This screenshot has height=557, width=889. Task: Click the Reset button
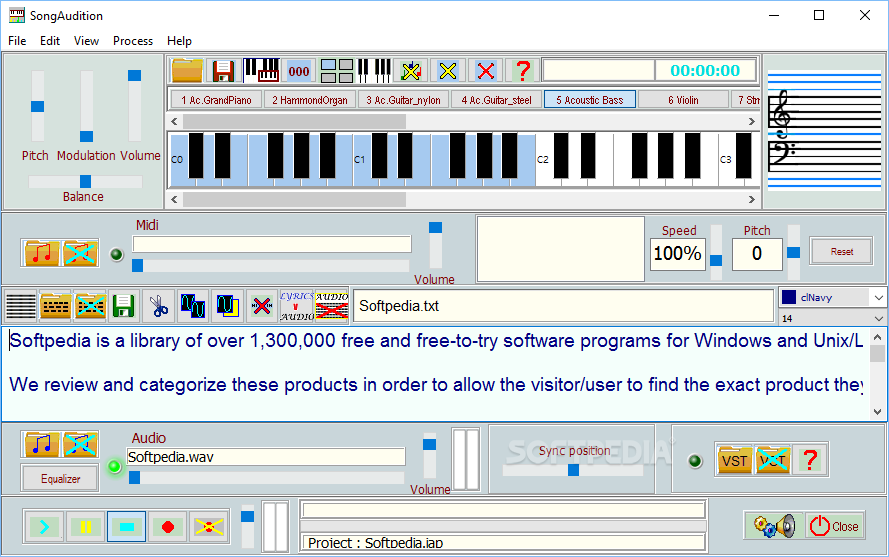click(841, 251)
